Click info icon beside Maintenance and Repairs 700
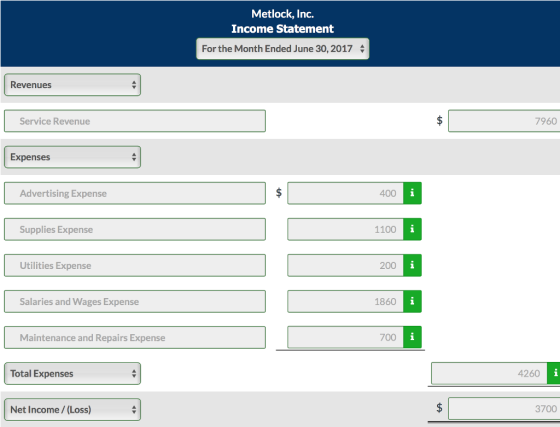Screen dimensions: 560x427 [412, 337]
